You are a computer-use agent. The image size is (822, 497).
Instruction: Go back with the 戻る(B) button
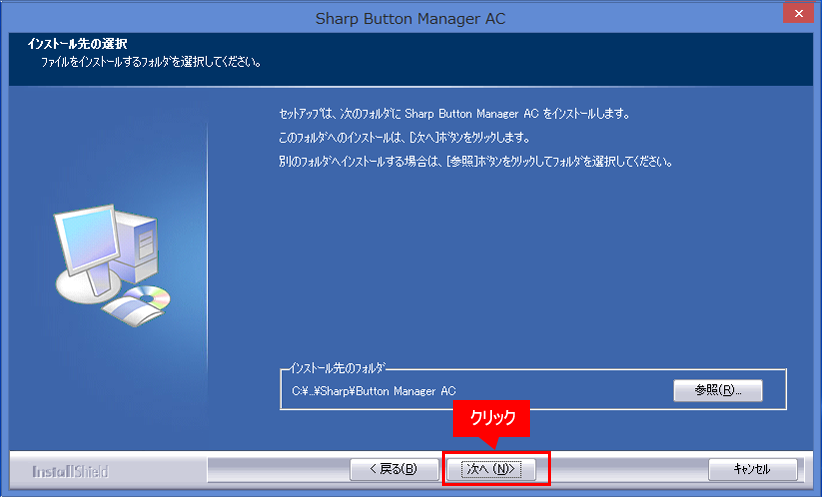click(393, 469)
